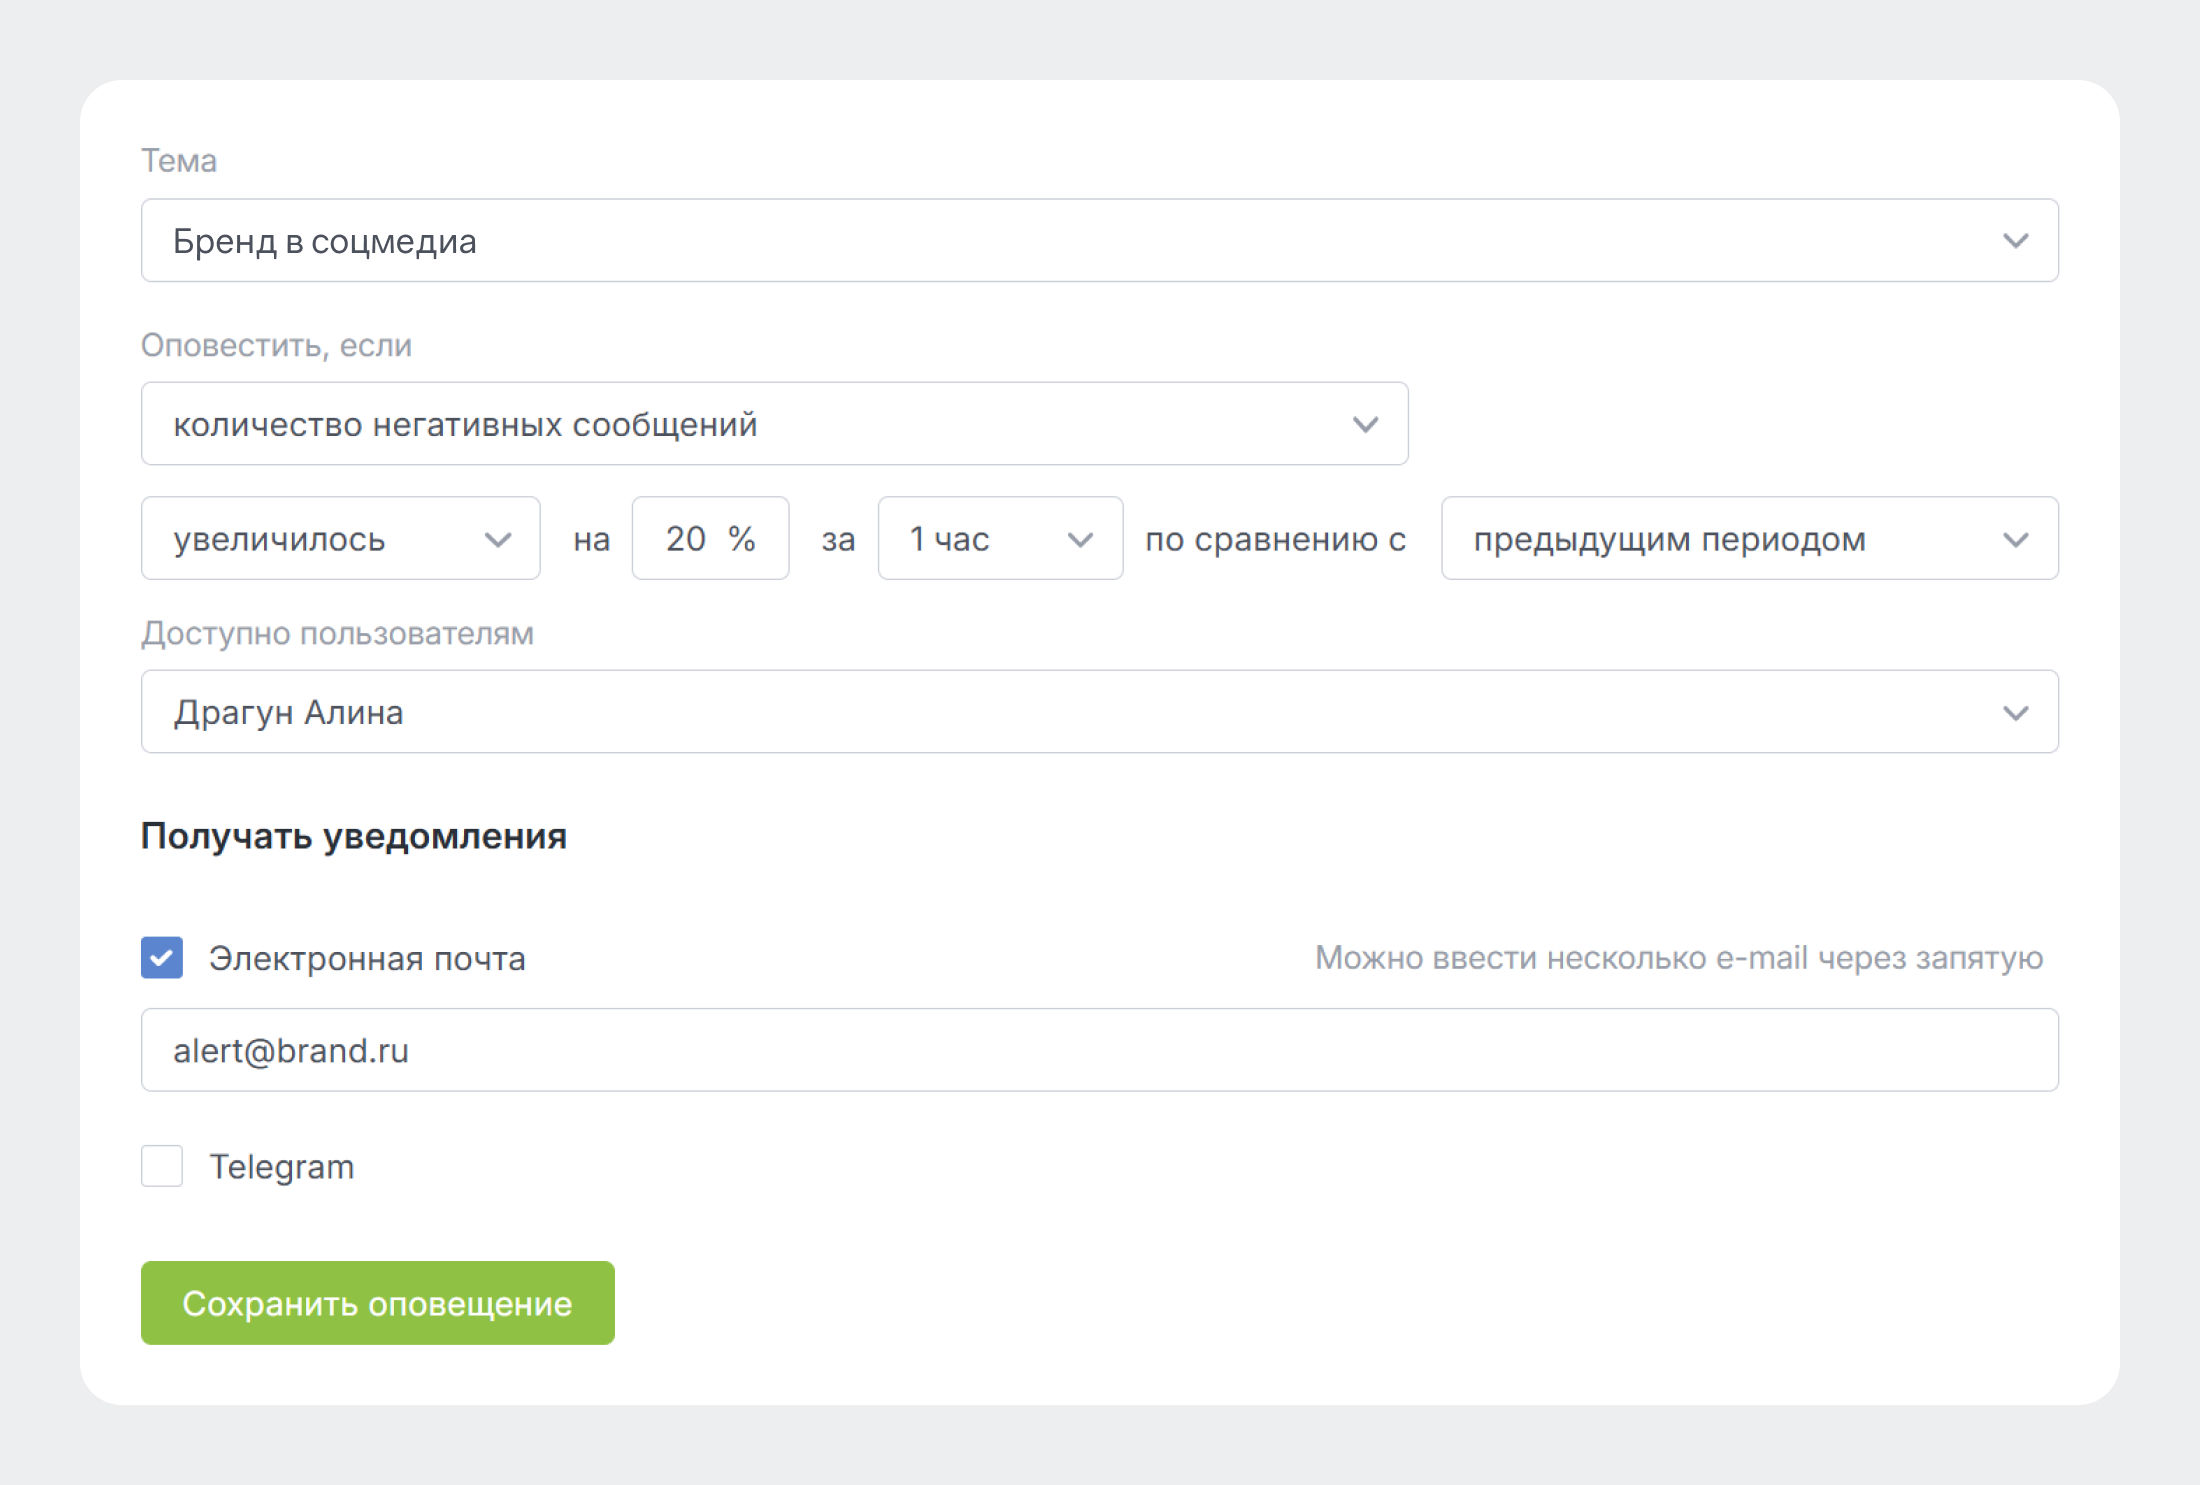Click the Telegram label text
Screen dimensions: 2200x1485
281,1167
